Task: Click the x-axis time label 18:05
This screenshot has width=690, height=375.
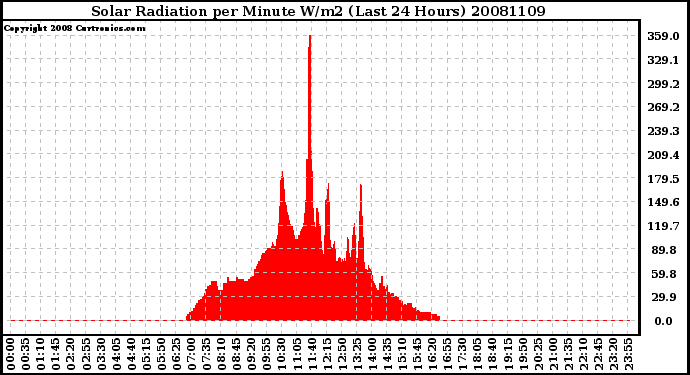Action: pyautogui.click(x=478, y=354)
